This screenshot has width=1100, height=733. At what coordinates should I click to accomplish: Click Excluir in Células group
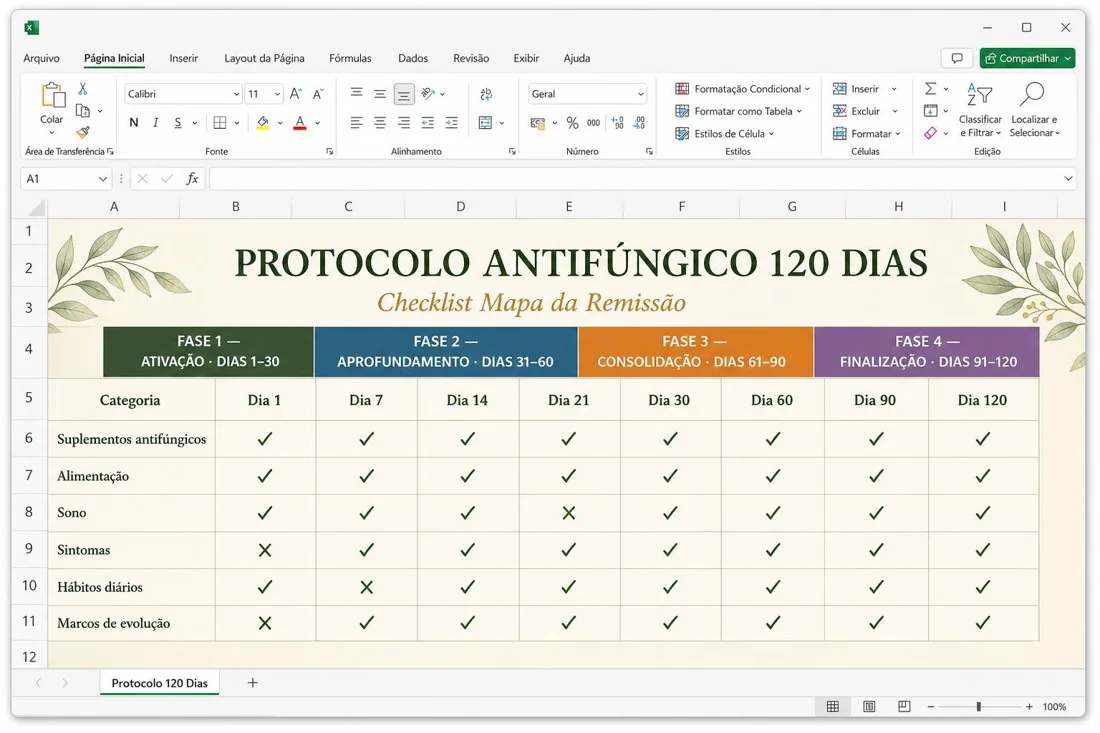tap(865, 111)
